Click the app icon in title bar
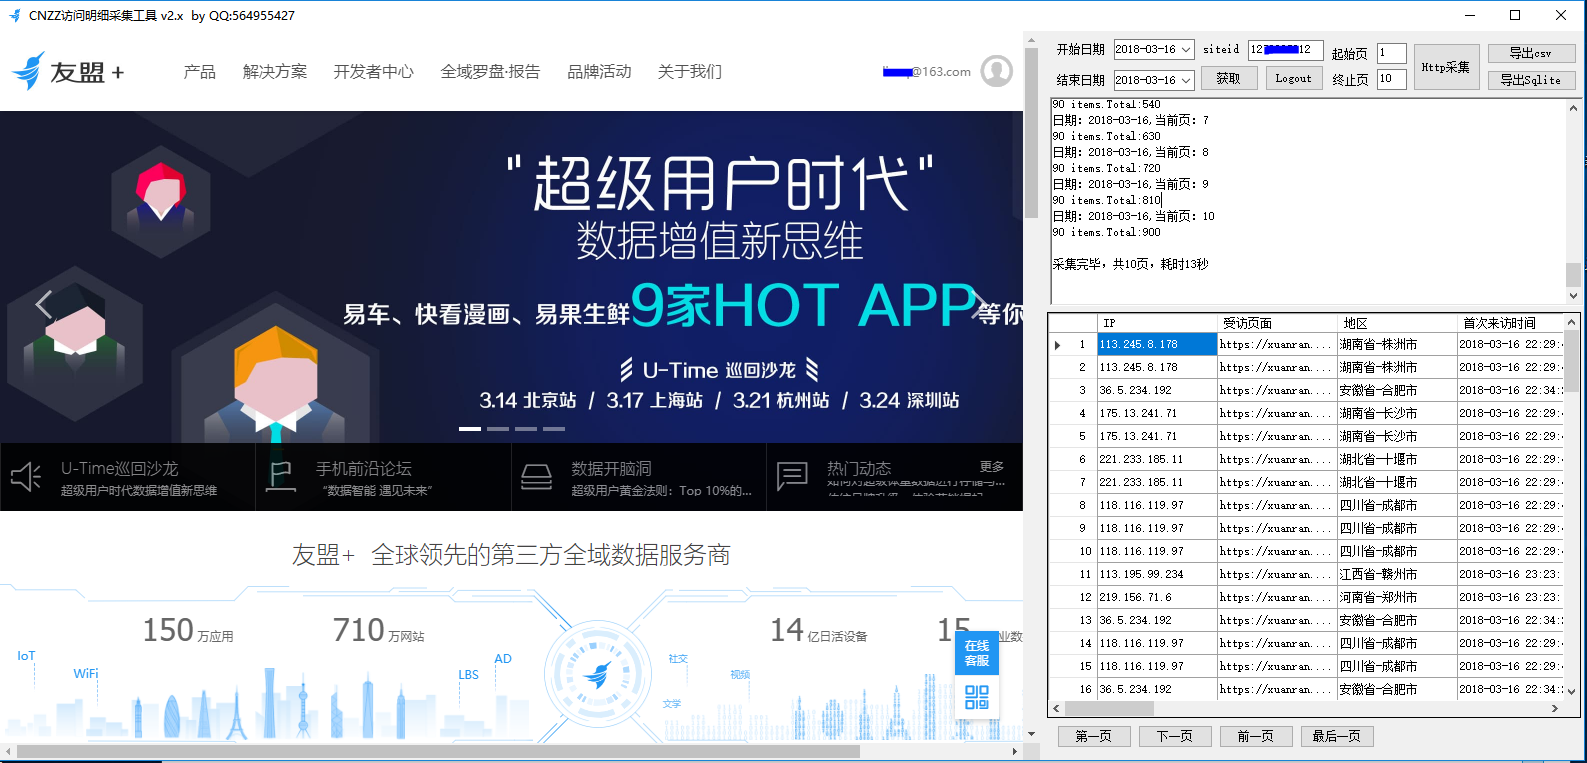1587x763 pixels. [14, 15]
